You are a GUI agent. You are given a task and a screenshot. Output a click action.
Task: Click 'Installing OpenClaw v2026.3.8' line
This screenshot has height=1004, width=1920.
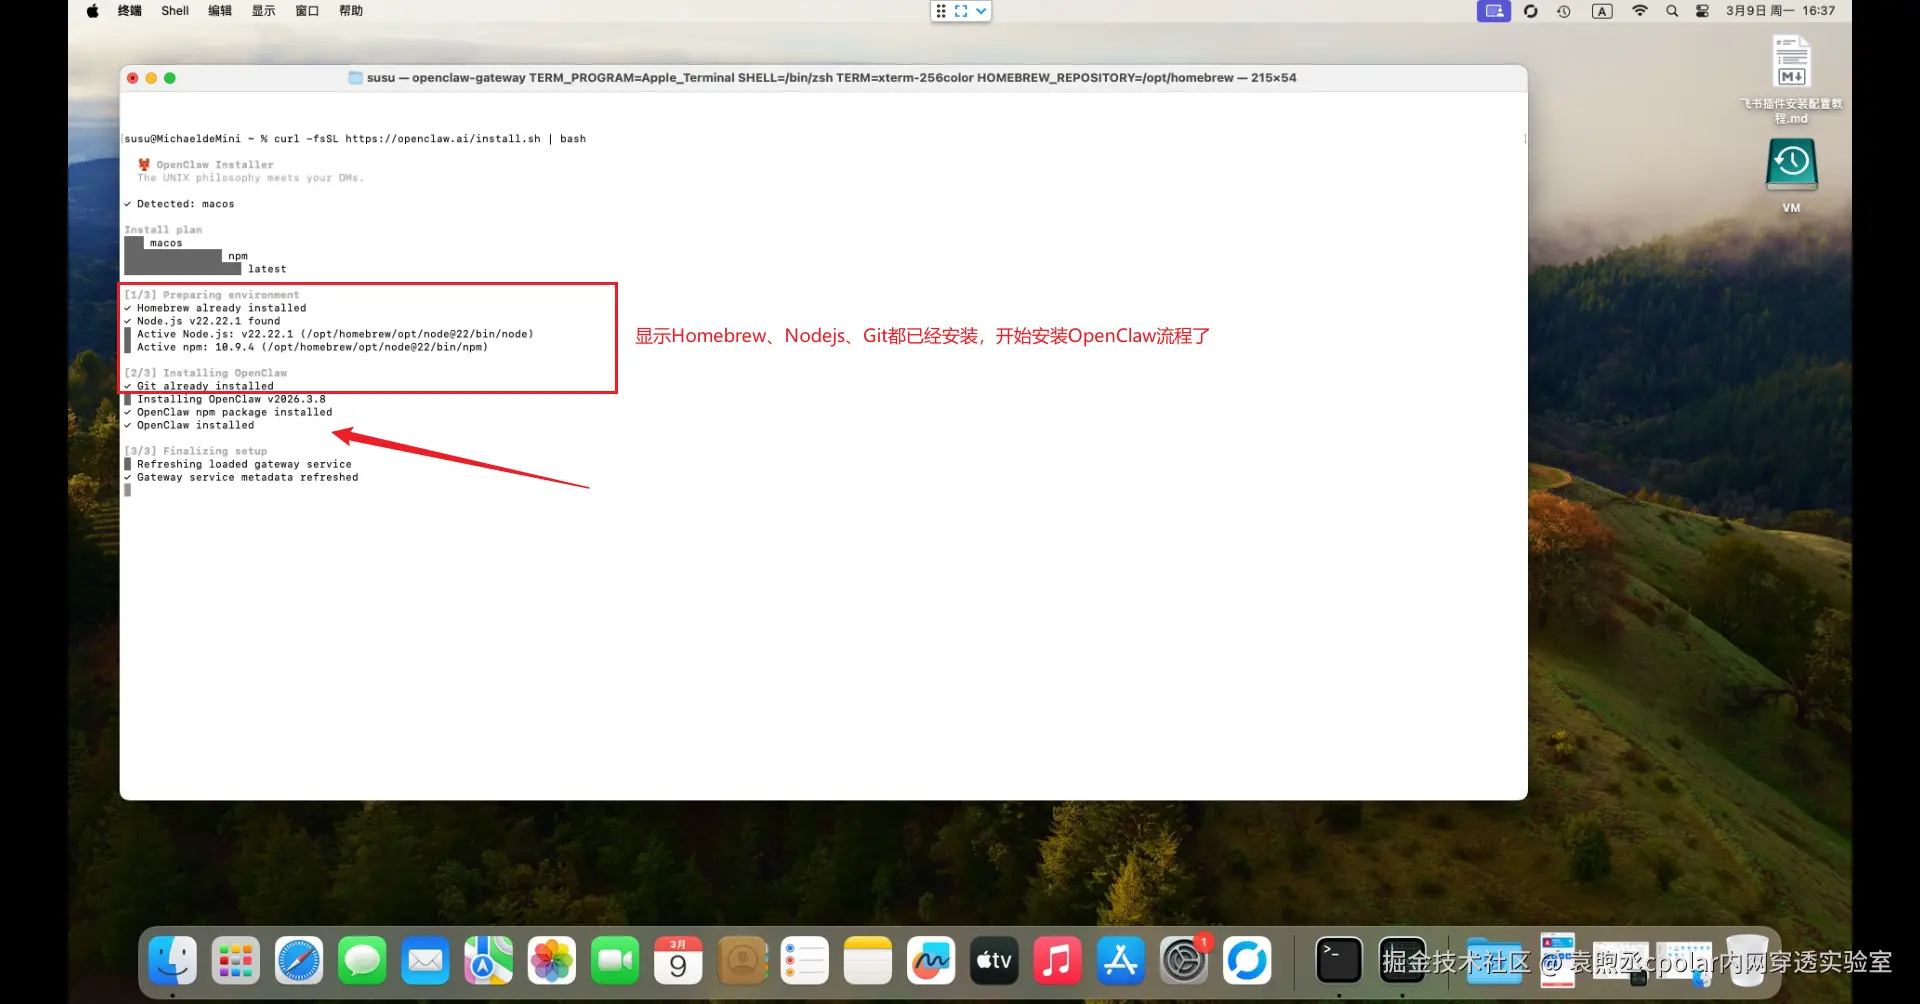coord(231,399)
